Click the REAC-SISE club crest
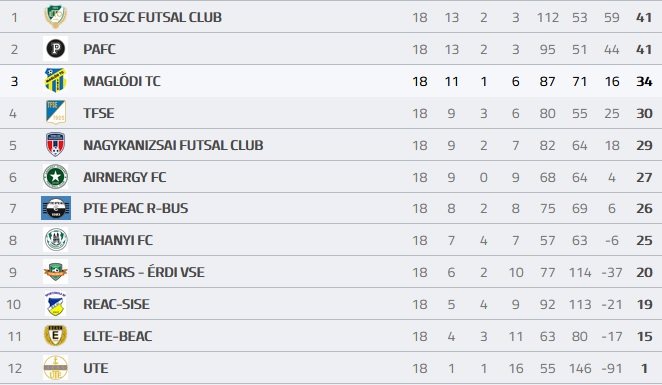 pos(55,304)
